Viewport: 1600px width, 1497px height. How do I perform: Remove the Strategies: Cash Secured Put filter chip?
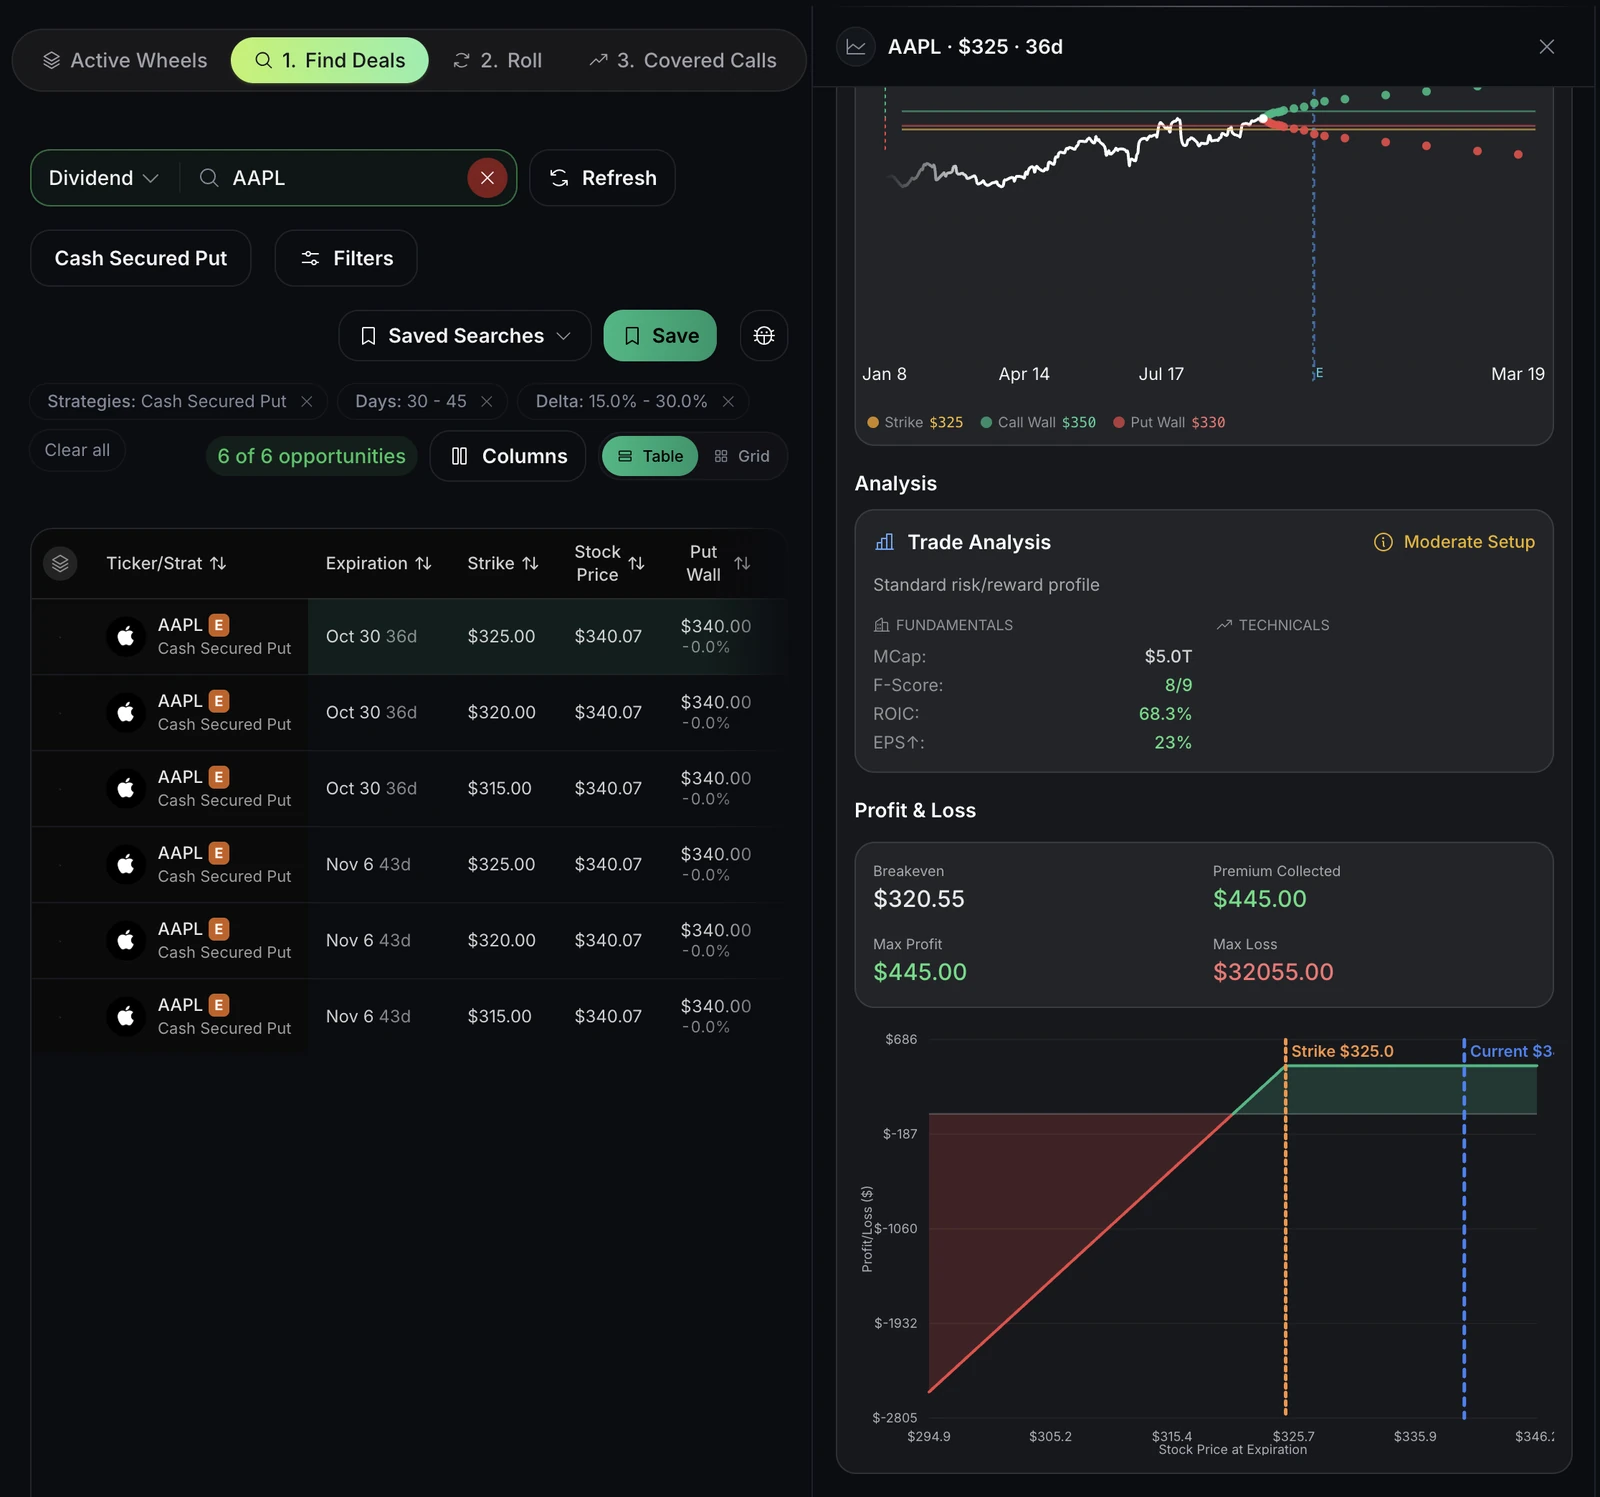coord(307,401)
